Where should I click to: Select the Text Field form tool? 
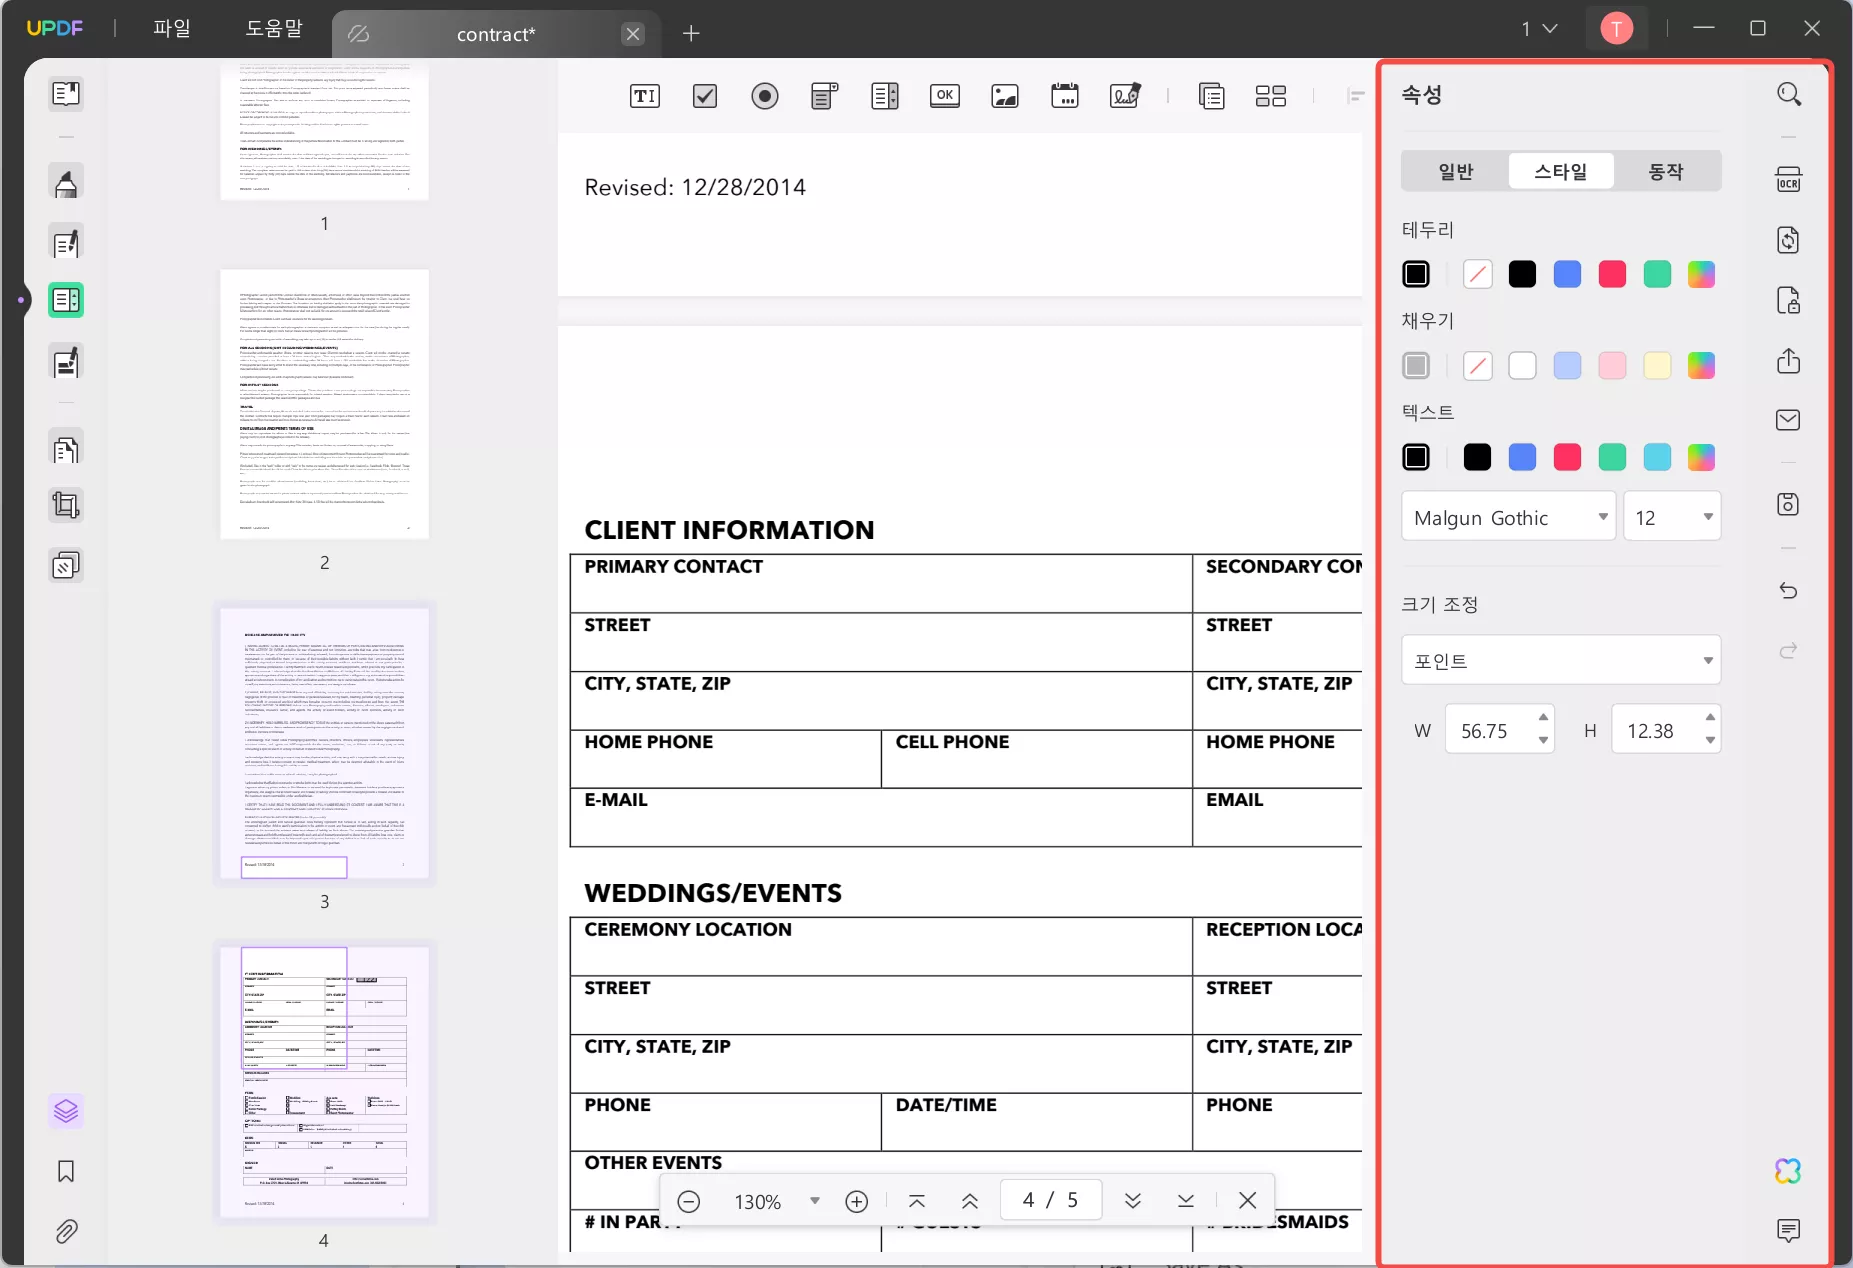tap(645, 96)
